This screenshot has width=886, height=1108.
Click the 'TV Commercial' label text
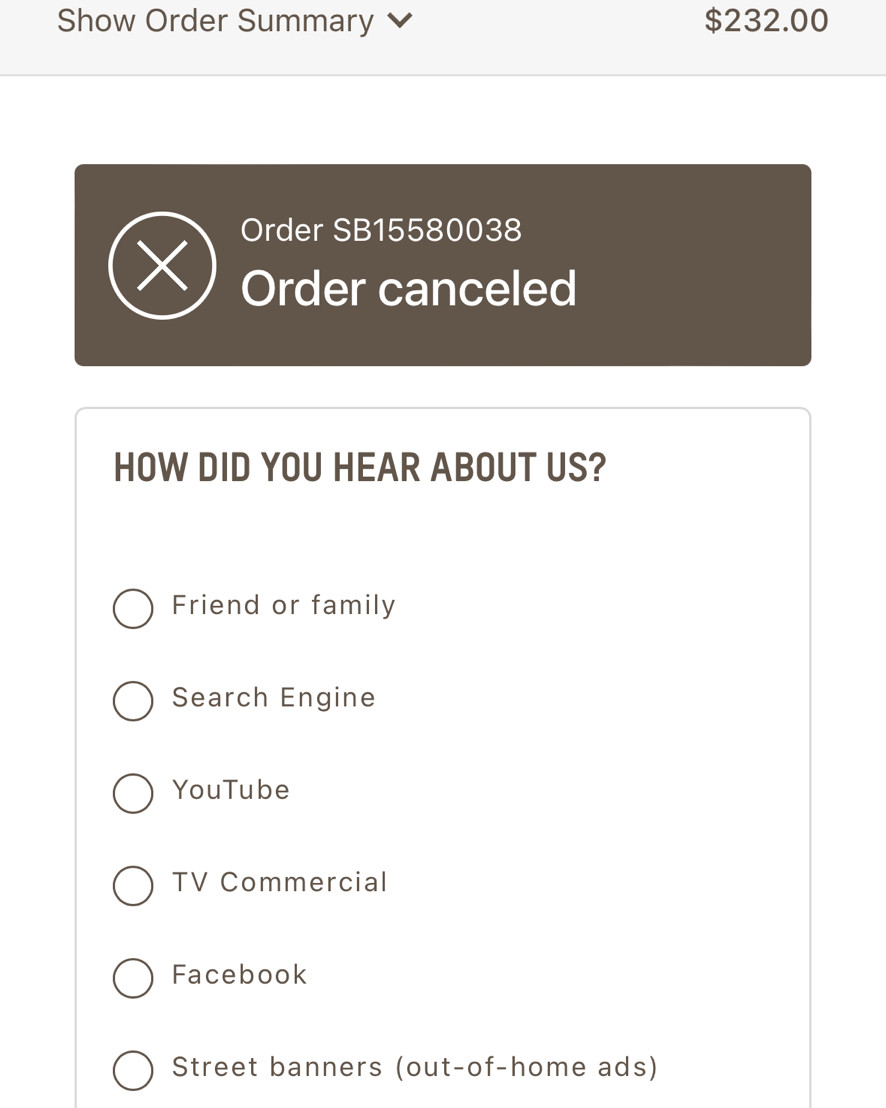(x=280, y=883)
